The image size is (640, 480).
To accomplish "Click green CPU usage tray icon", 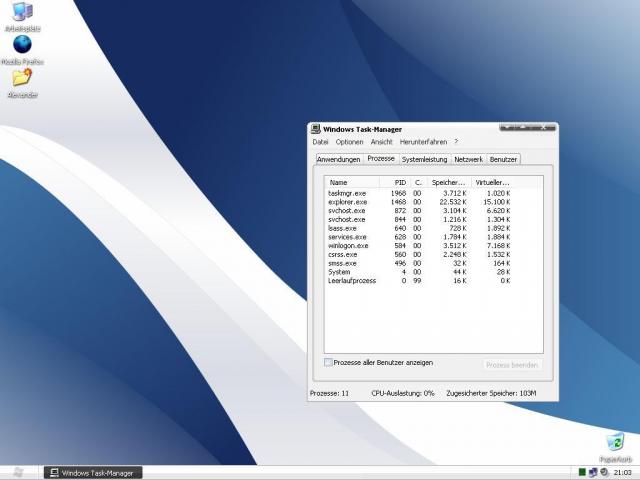I will (x=581, y=472).
